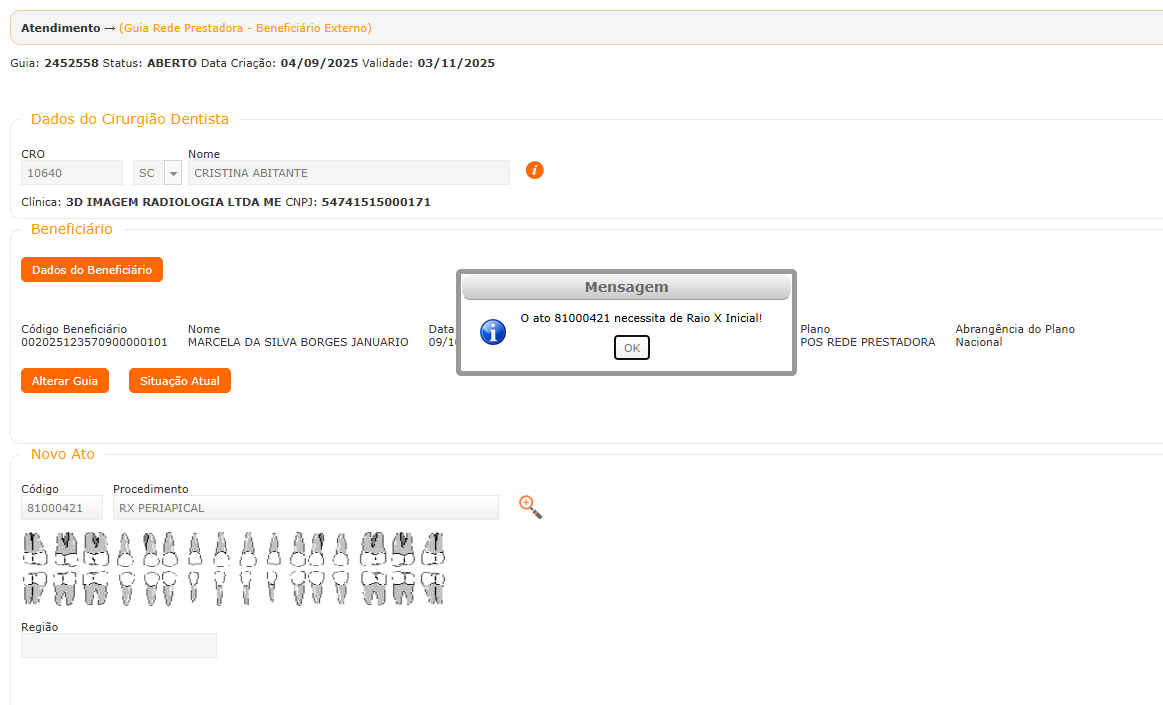The width and height of the screenshot is (1163, 705).
Task: Select lower tooth 42 in the odontogram
Action: point(194,588)
